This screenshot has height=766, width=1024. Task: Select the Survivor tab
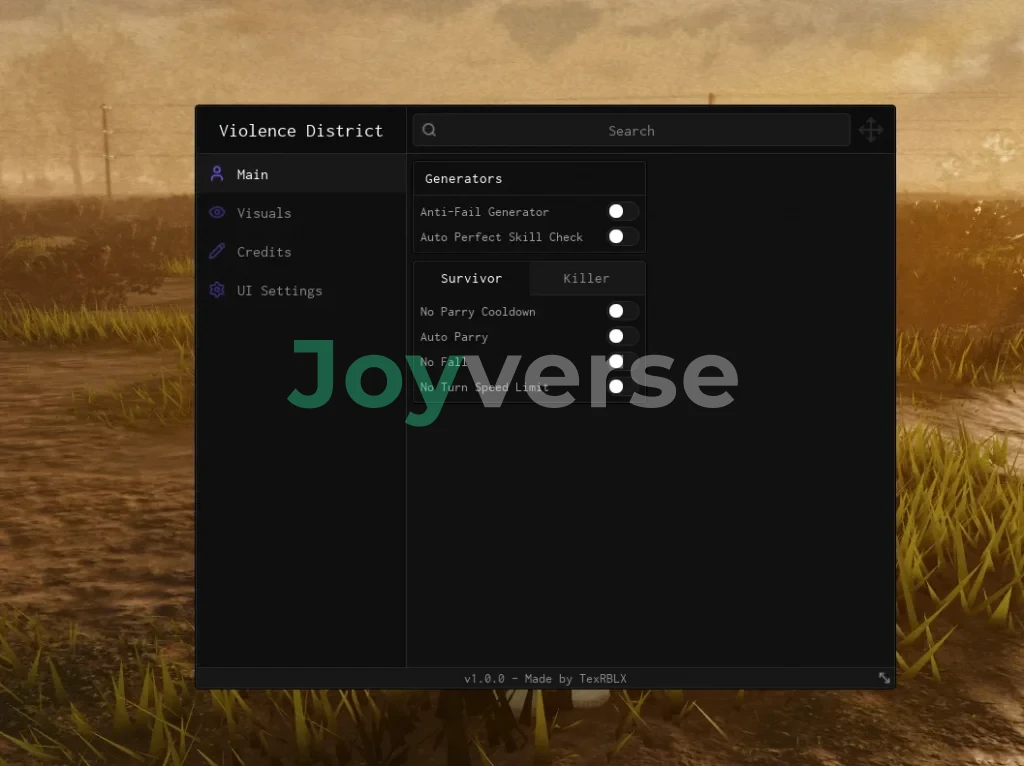[x=471, y=278]
